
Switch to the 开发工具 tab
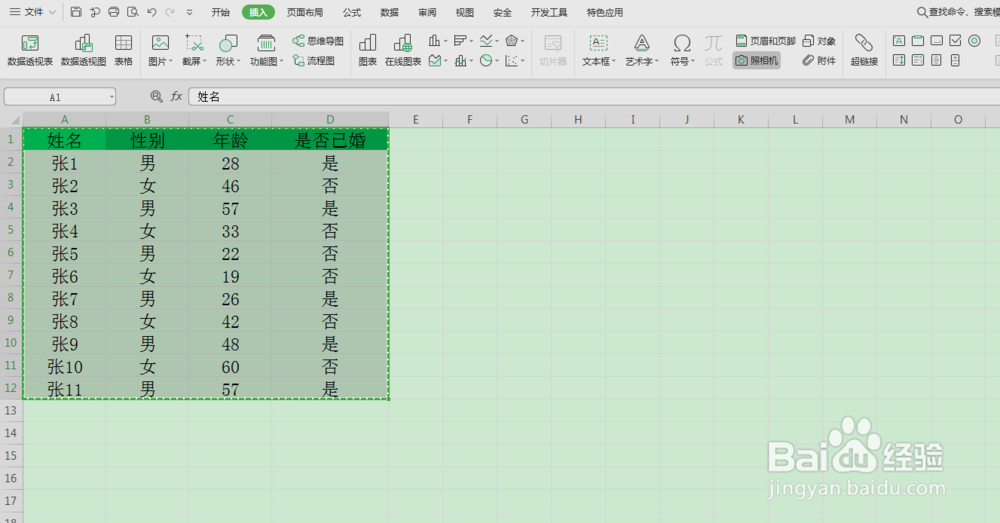click(x=549, y=12)
